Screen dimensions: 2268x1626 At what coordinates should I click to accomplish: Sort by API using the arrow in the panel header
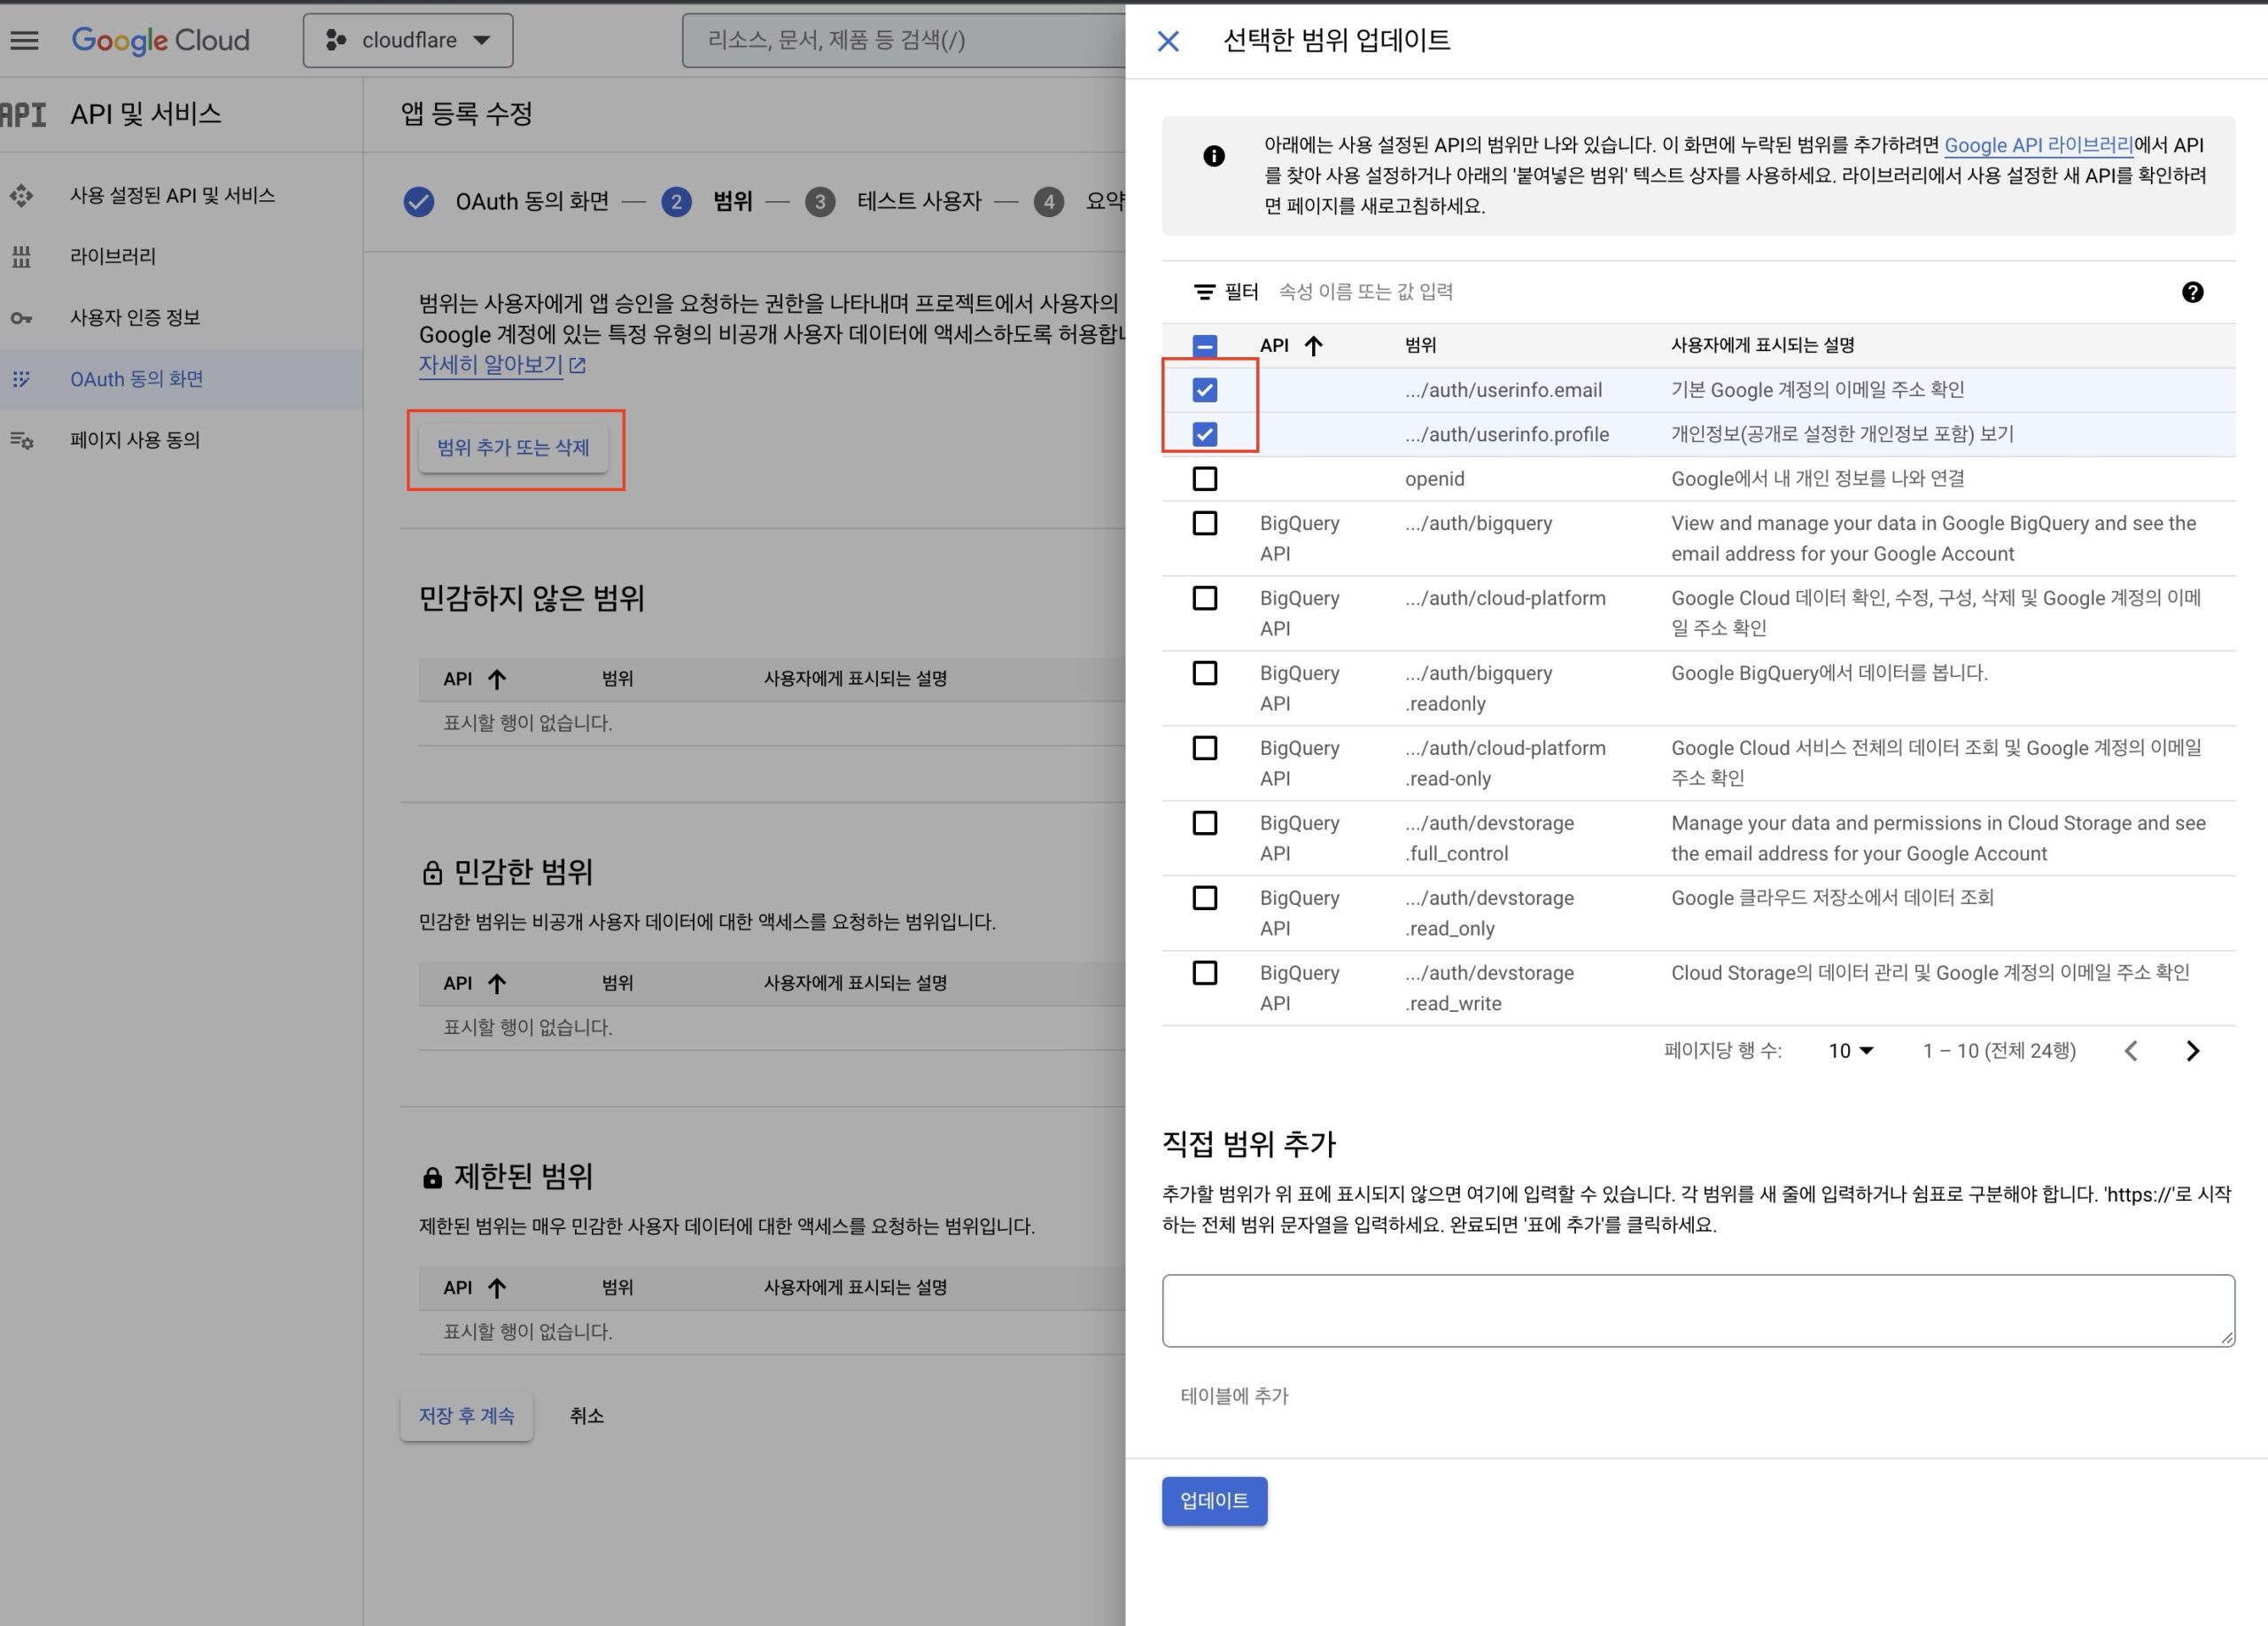1314,346
